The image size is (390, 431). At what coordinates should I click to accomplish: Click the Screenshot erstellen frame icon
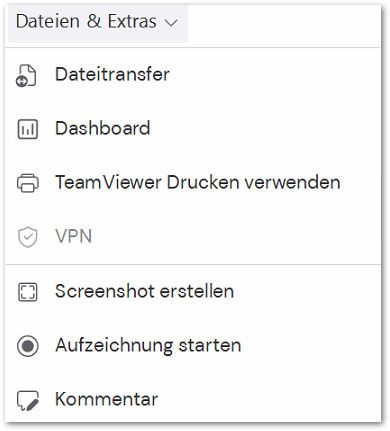[x=27, y=292]
